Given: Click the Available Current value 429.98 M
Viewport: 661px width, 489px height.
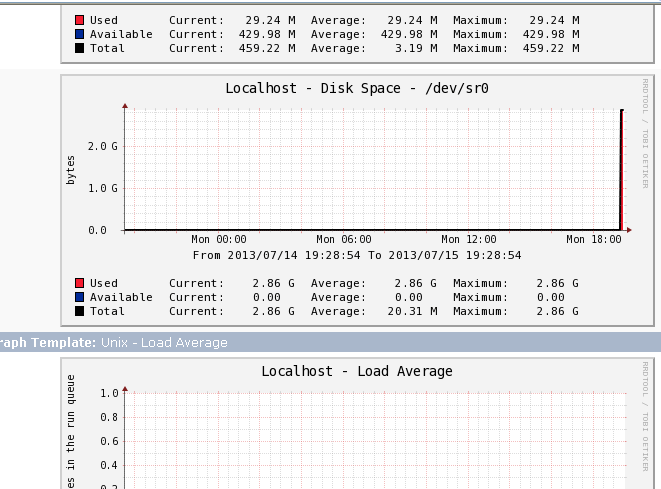Looking at the screenshot, I should [x=267, y=34].
